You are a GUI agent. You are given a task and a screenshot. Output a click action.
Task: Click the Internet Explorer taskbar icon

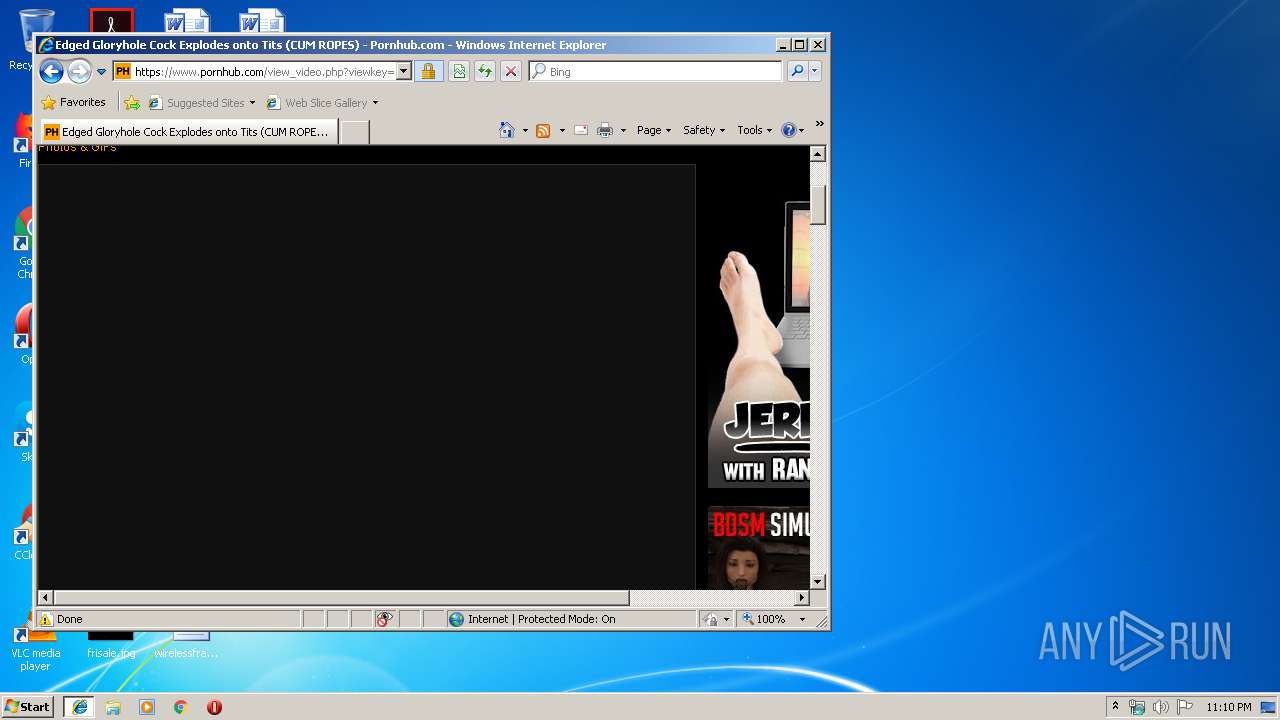(80, 707)
